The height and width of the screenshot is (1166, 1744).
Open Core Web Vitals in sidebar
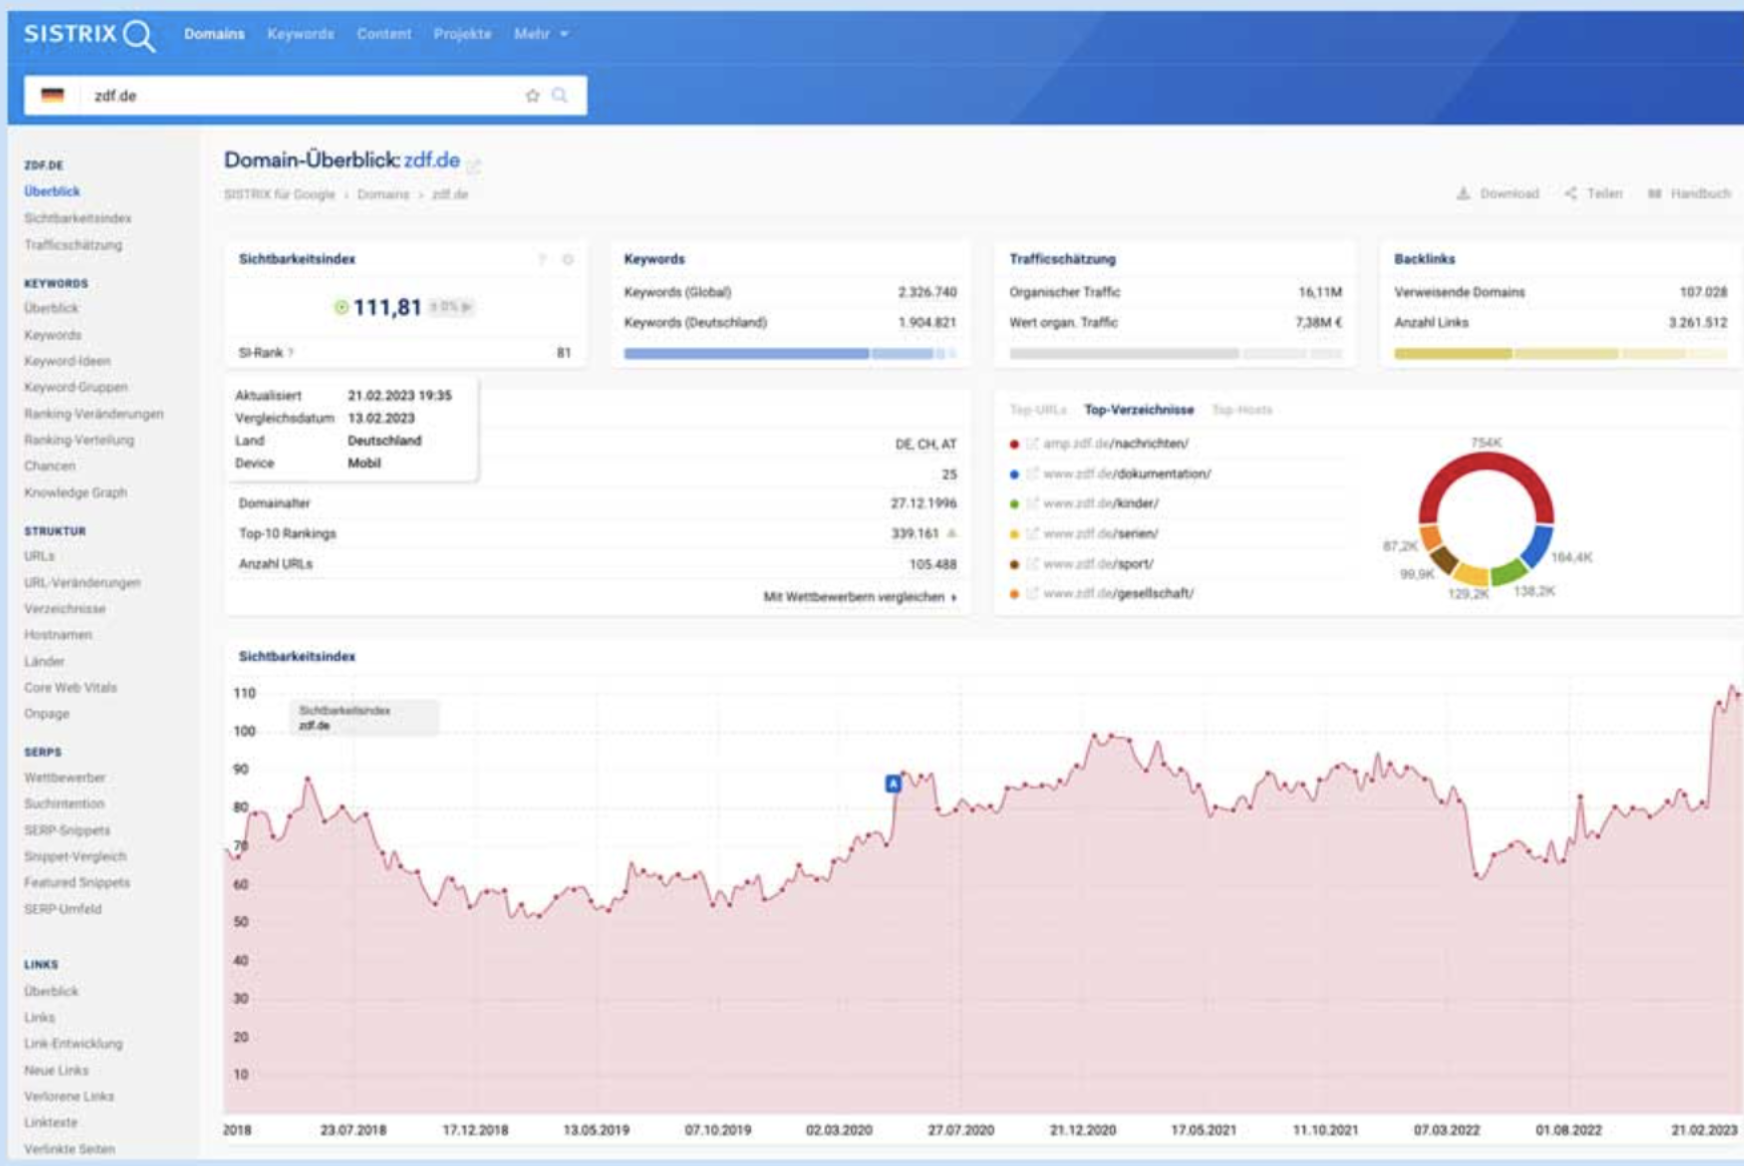(71, 688)
